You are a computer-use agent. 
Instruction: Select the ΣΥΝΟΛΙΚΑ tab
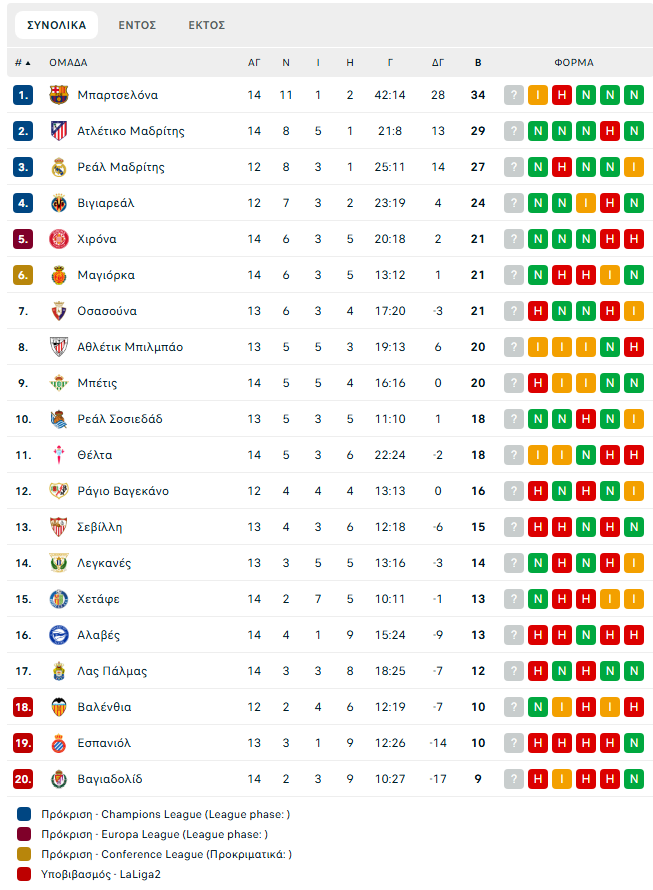[57, 25]
